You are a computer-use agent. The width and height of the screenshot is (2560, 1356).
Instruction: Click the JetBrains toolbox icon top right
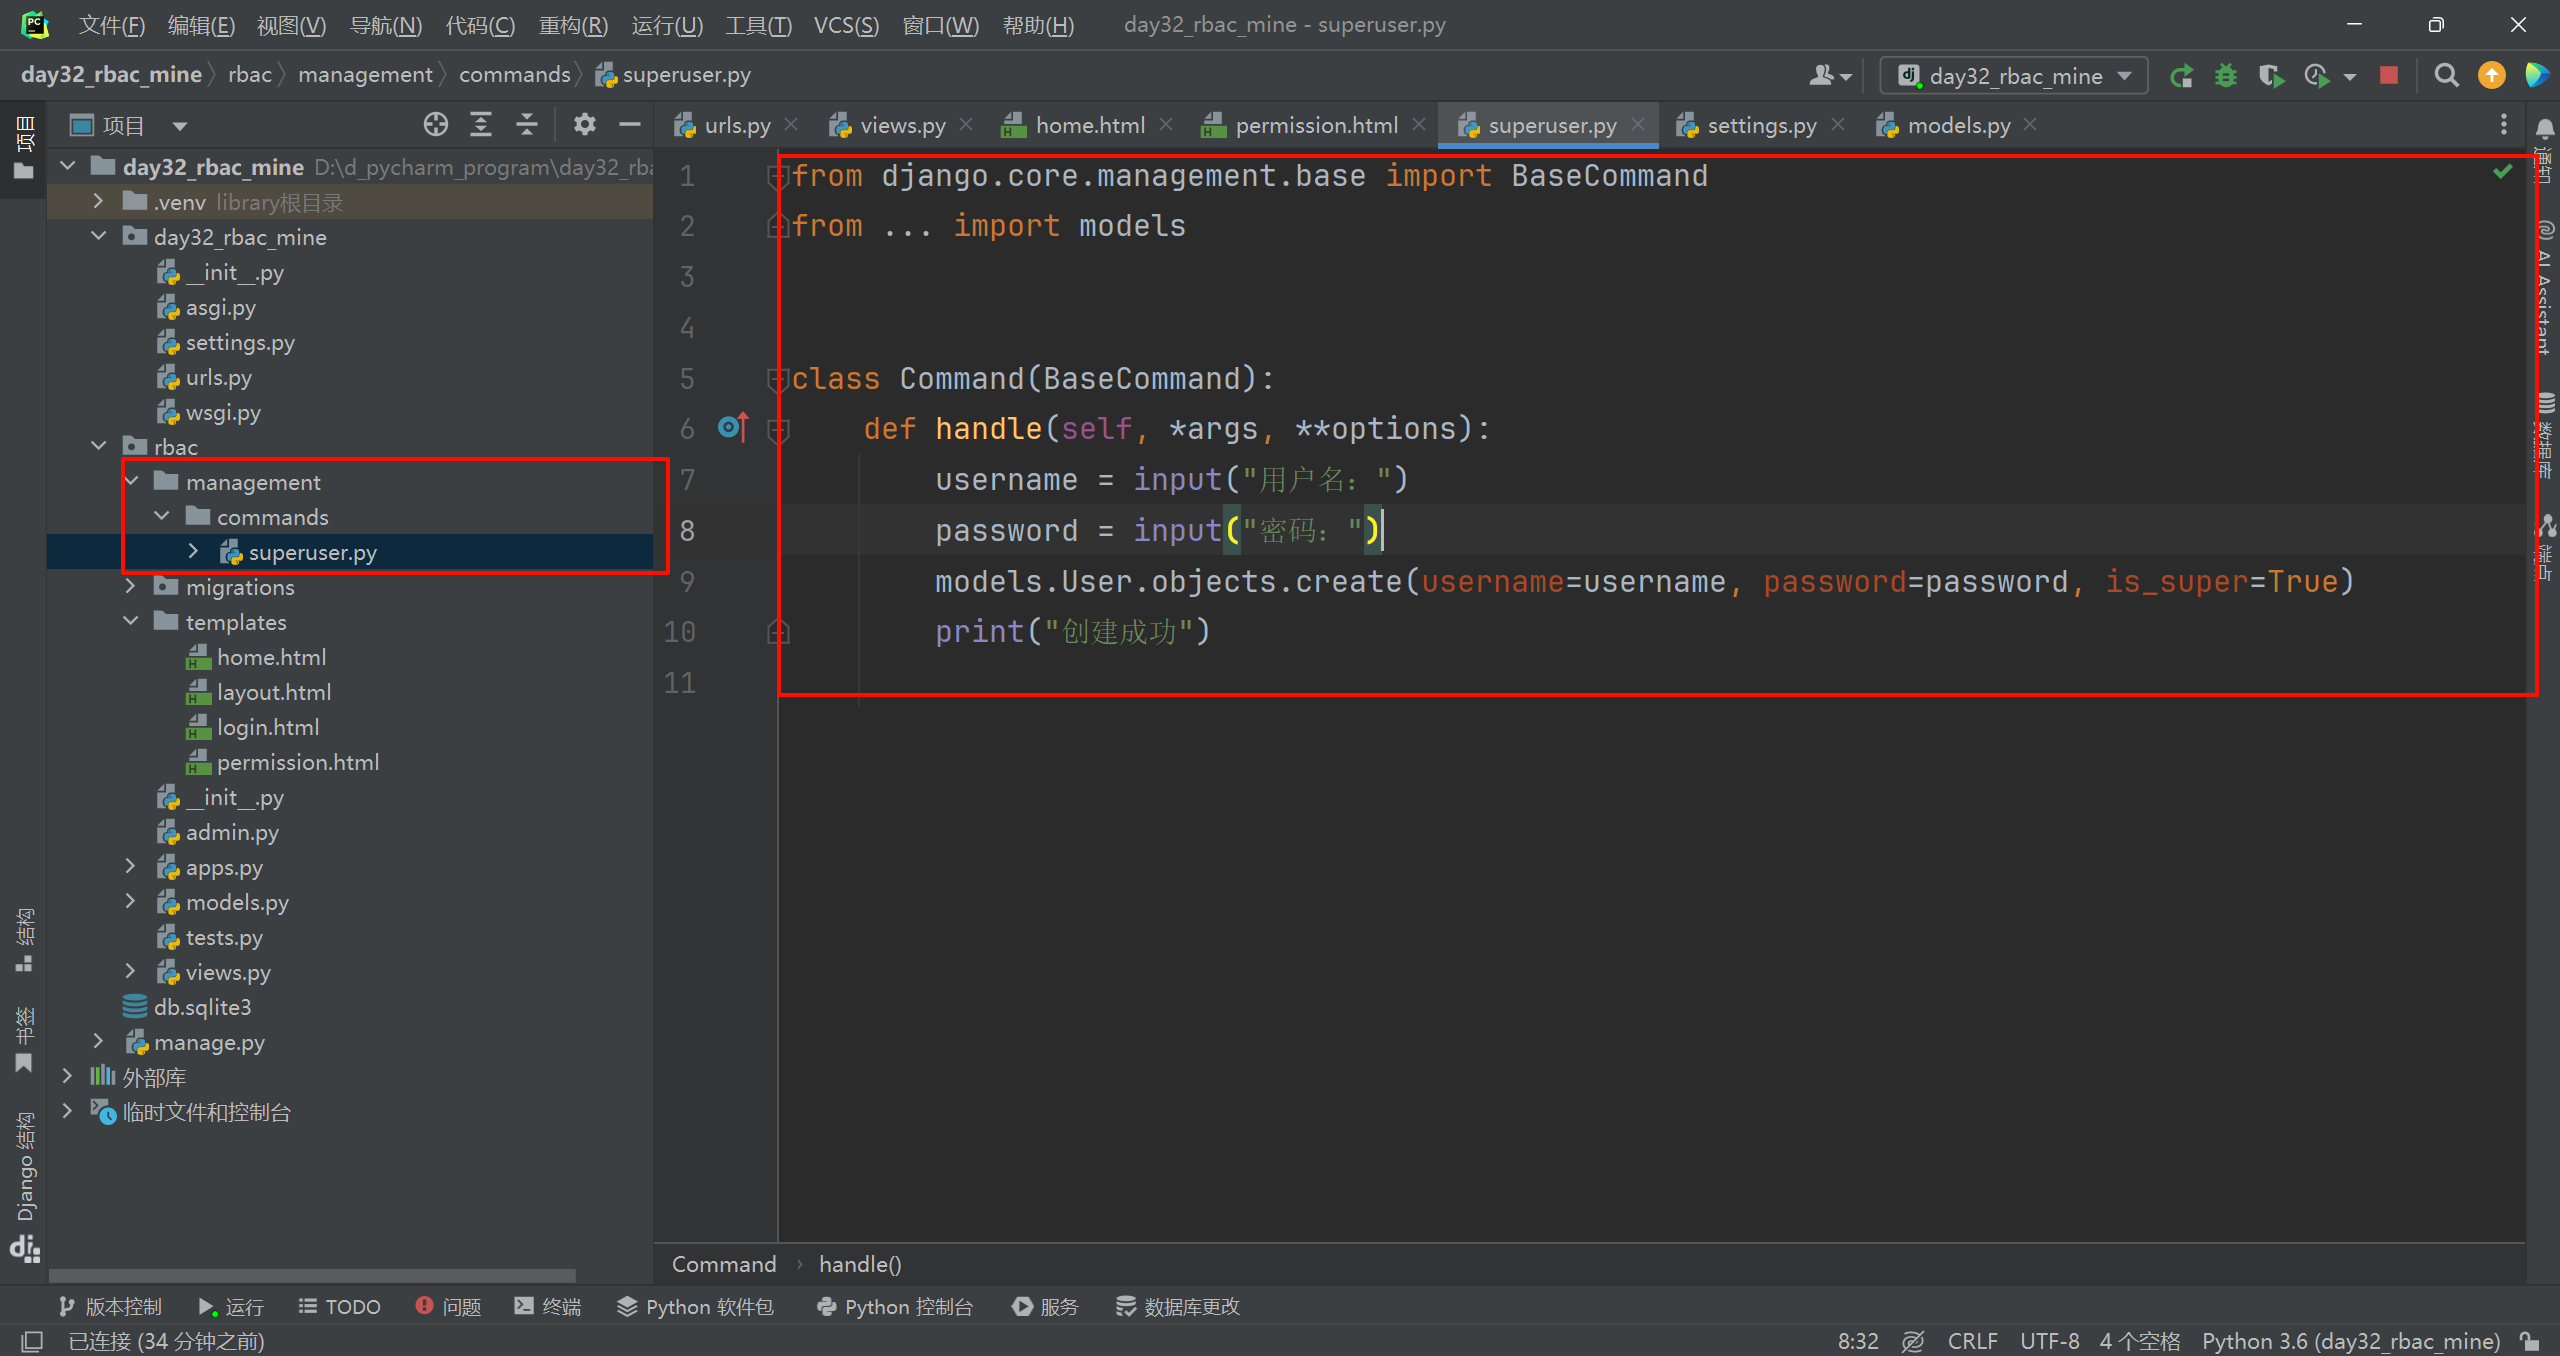click(2535, 76)
